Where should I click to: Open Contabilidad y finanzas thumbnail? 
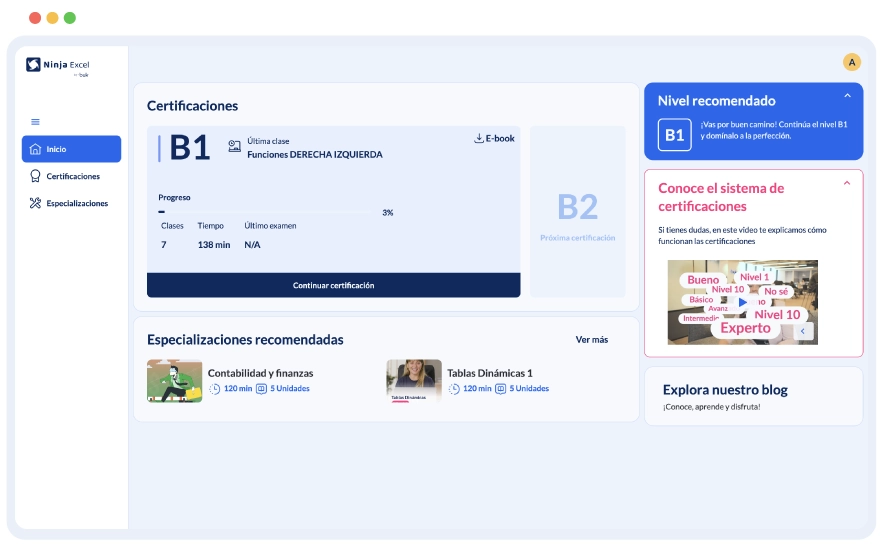(x=174, y=381)
